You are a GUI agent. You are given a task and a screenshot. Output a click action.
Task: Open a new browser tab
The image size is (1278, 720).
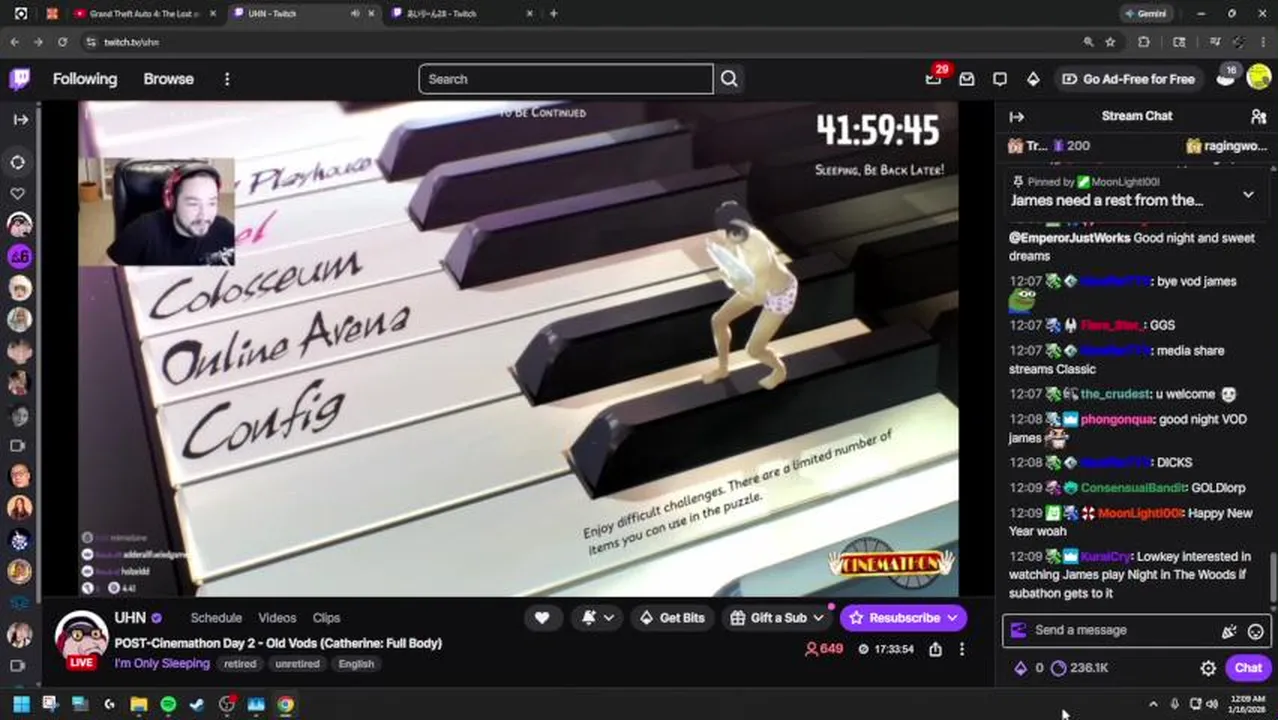(x=554, y=14)
